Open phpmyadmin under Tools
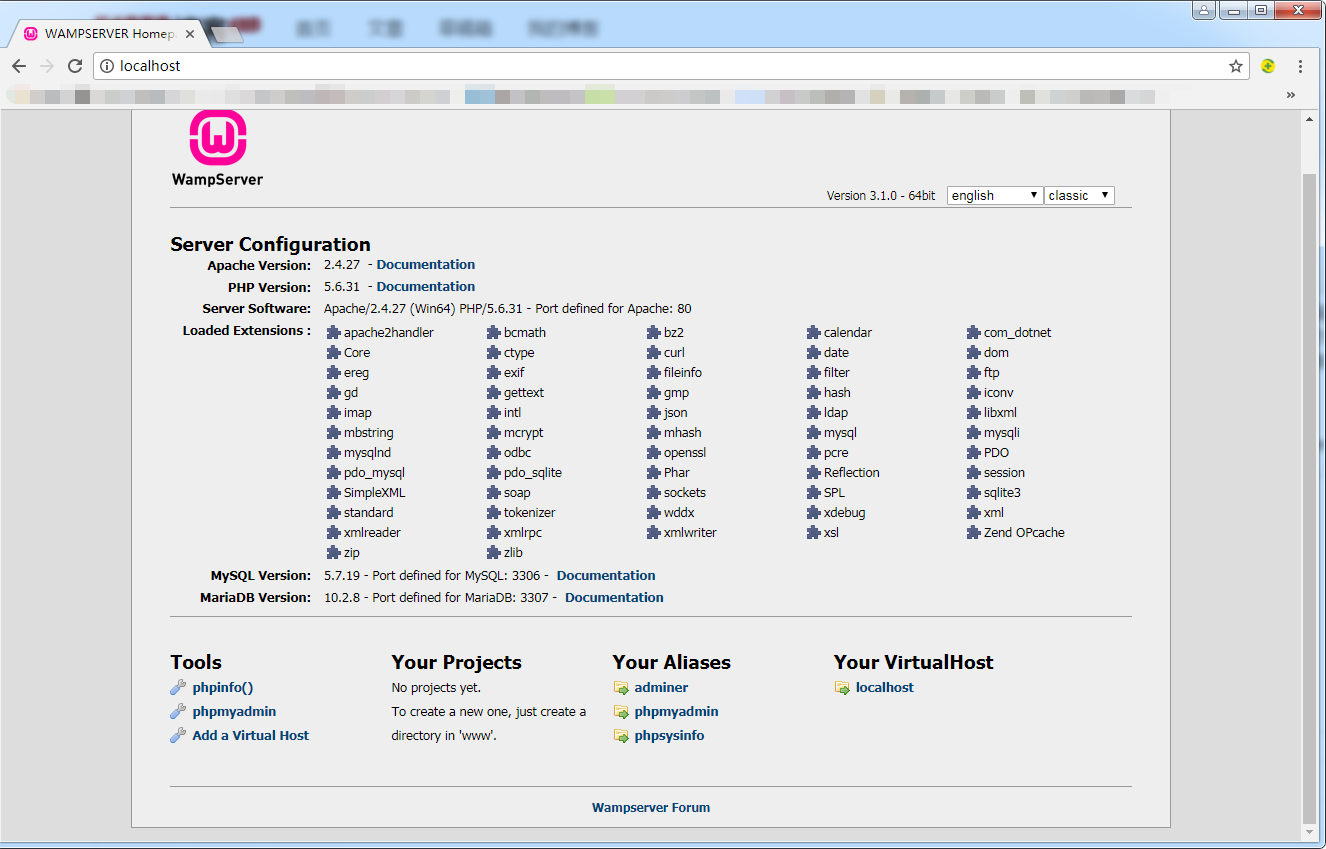Screen dimensions: 1326x849 [234, 711]
